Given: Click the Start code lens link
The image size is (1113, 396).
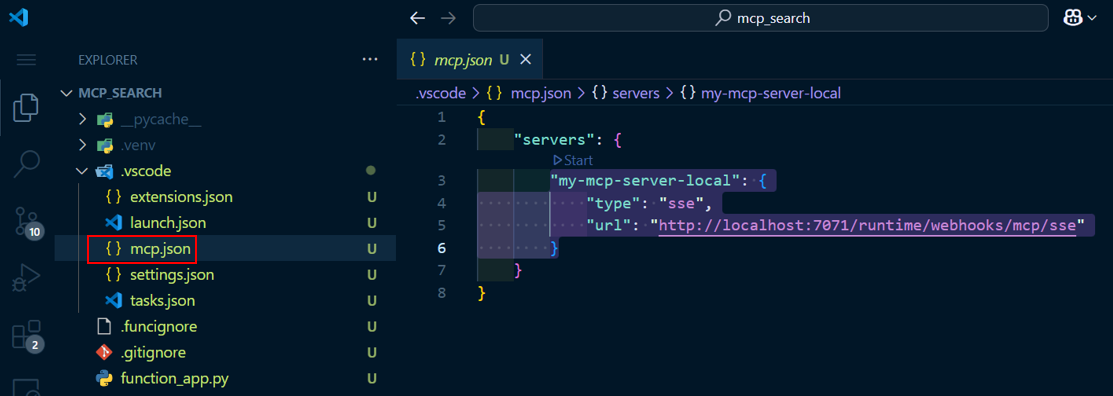Looking at the screenshot, I should pyautogui.click(x=572, y=160).
